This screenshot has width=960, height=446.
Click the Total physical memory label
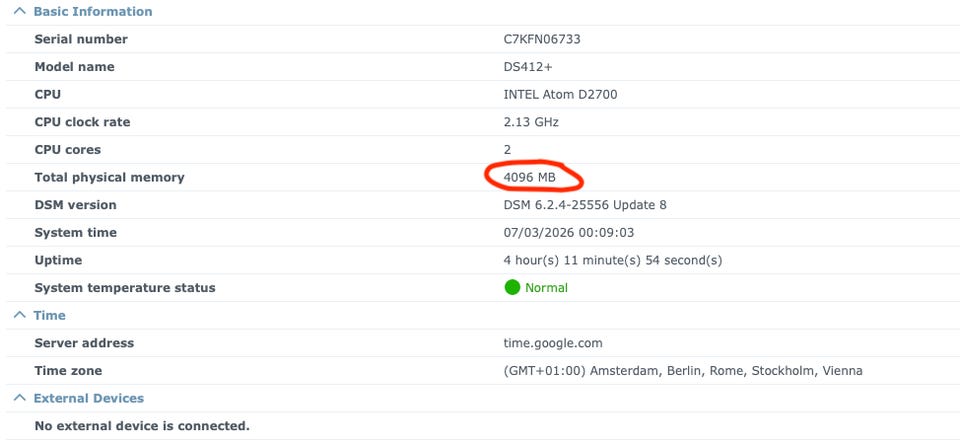click(109, 177)
